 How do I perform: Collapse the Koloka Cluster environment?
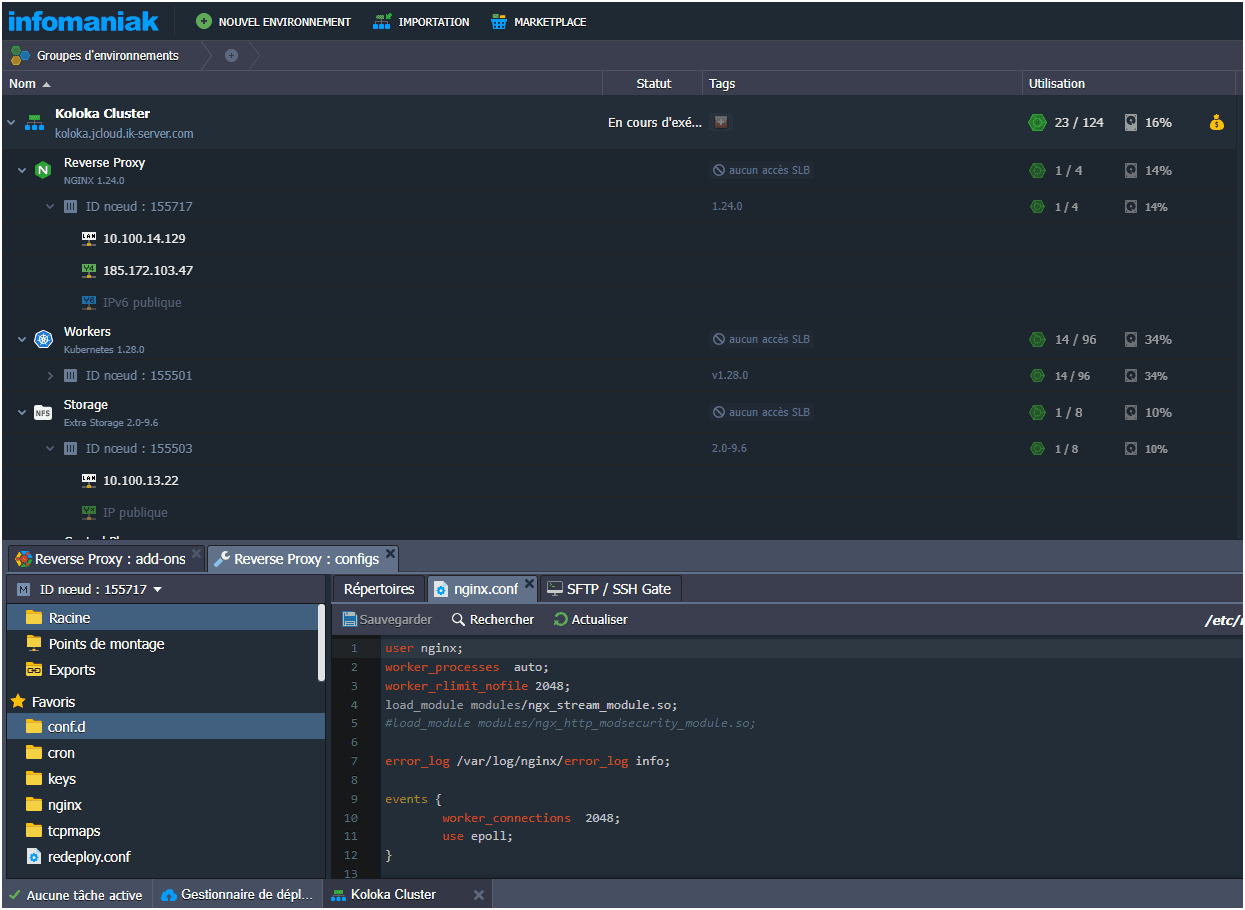[x=11, y=123]
